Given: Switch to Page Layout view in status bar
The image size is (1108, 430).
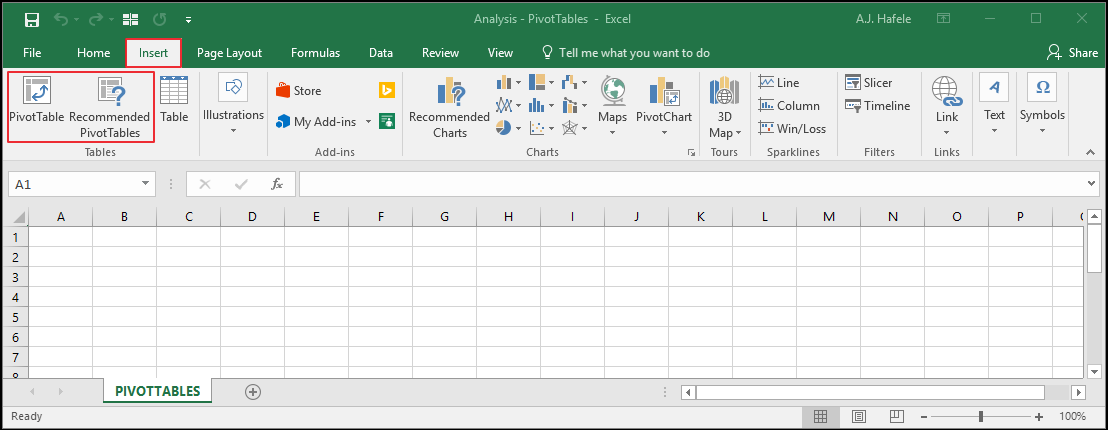Looking at the screenshot, I should [859, 417].
